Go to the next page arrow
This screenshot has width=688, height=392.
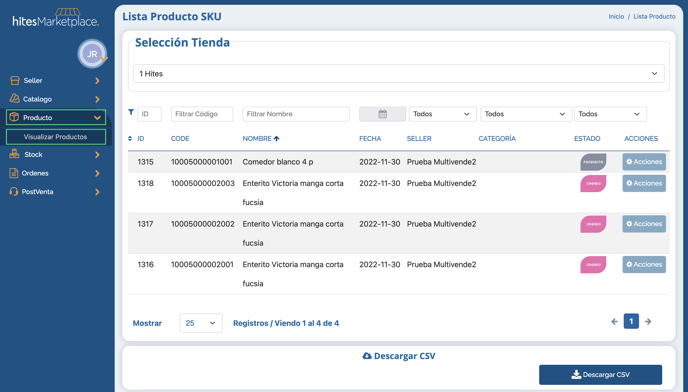click(x=648, y=321)
